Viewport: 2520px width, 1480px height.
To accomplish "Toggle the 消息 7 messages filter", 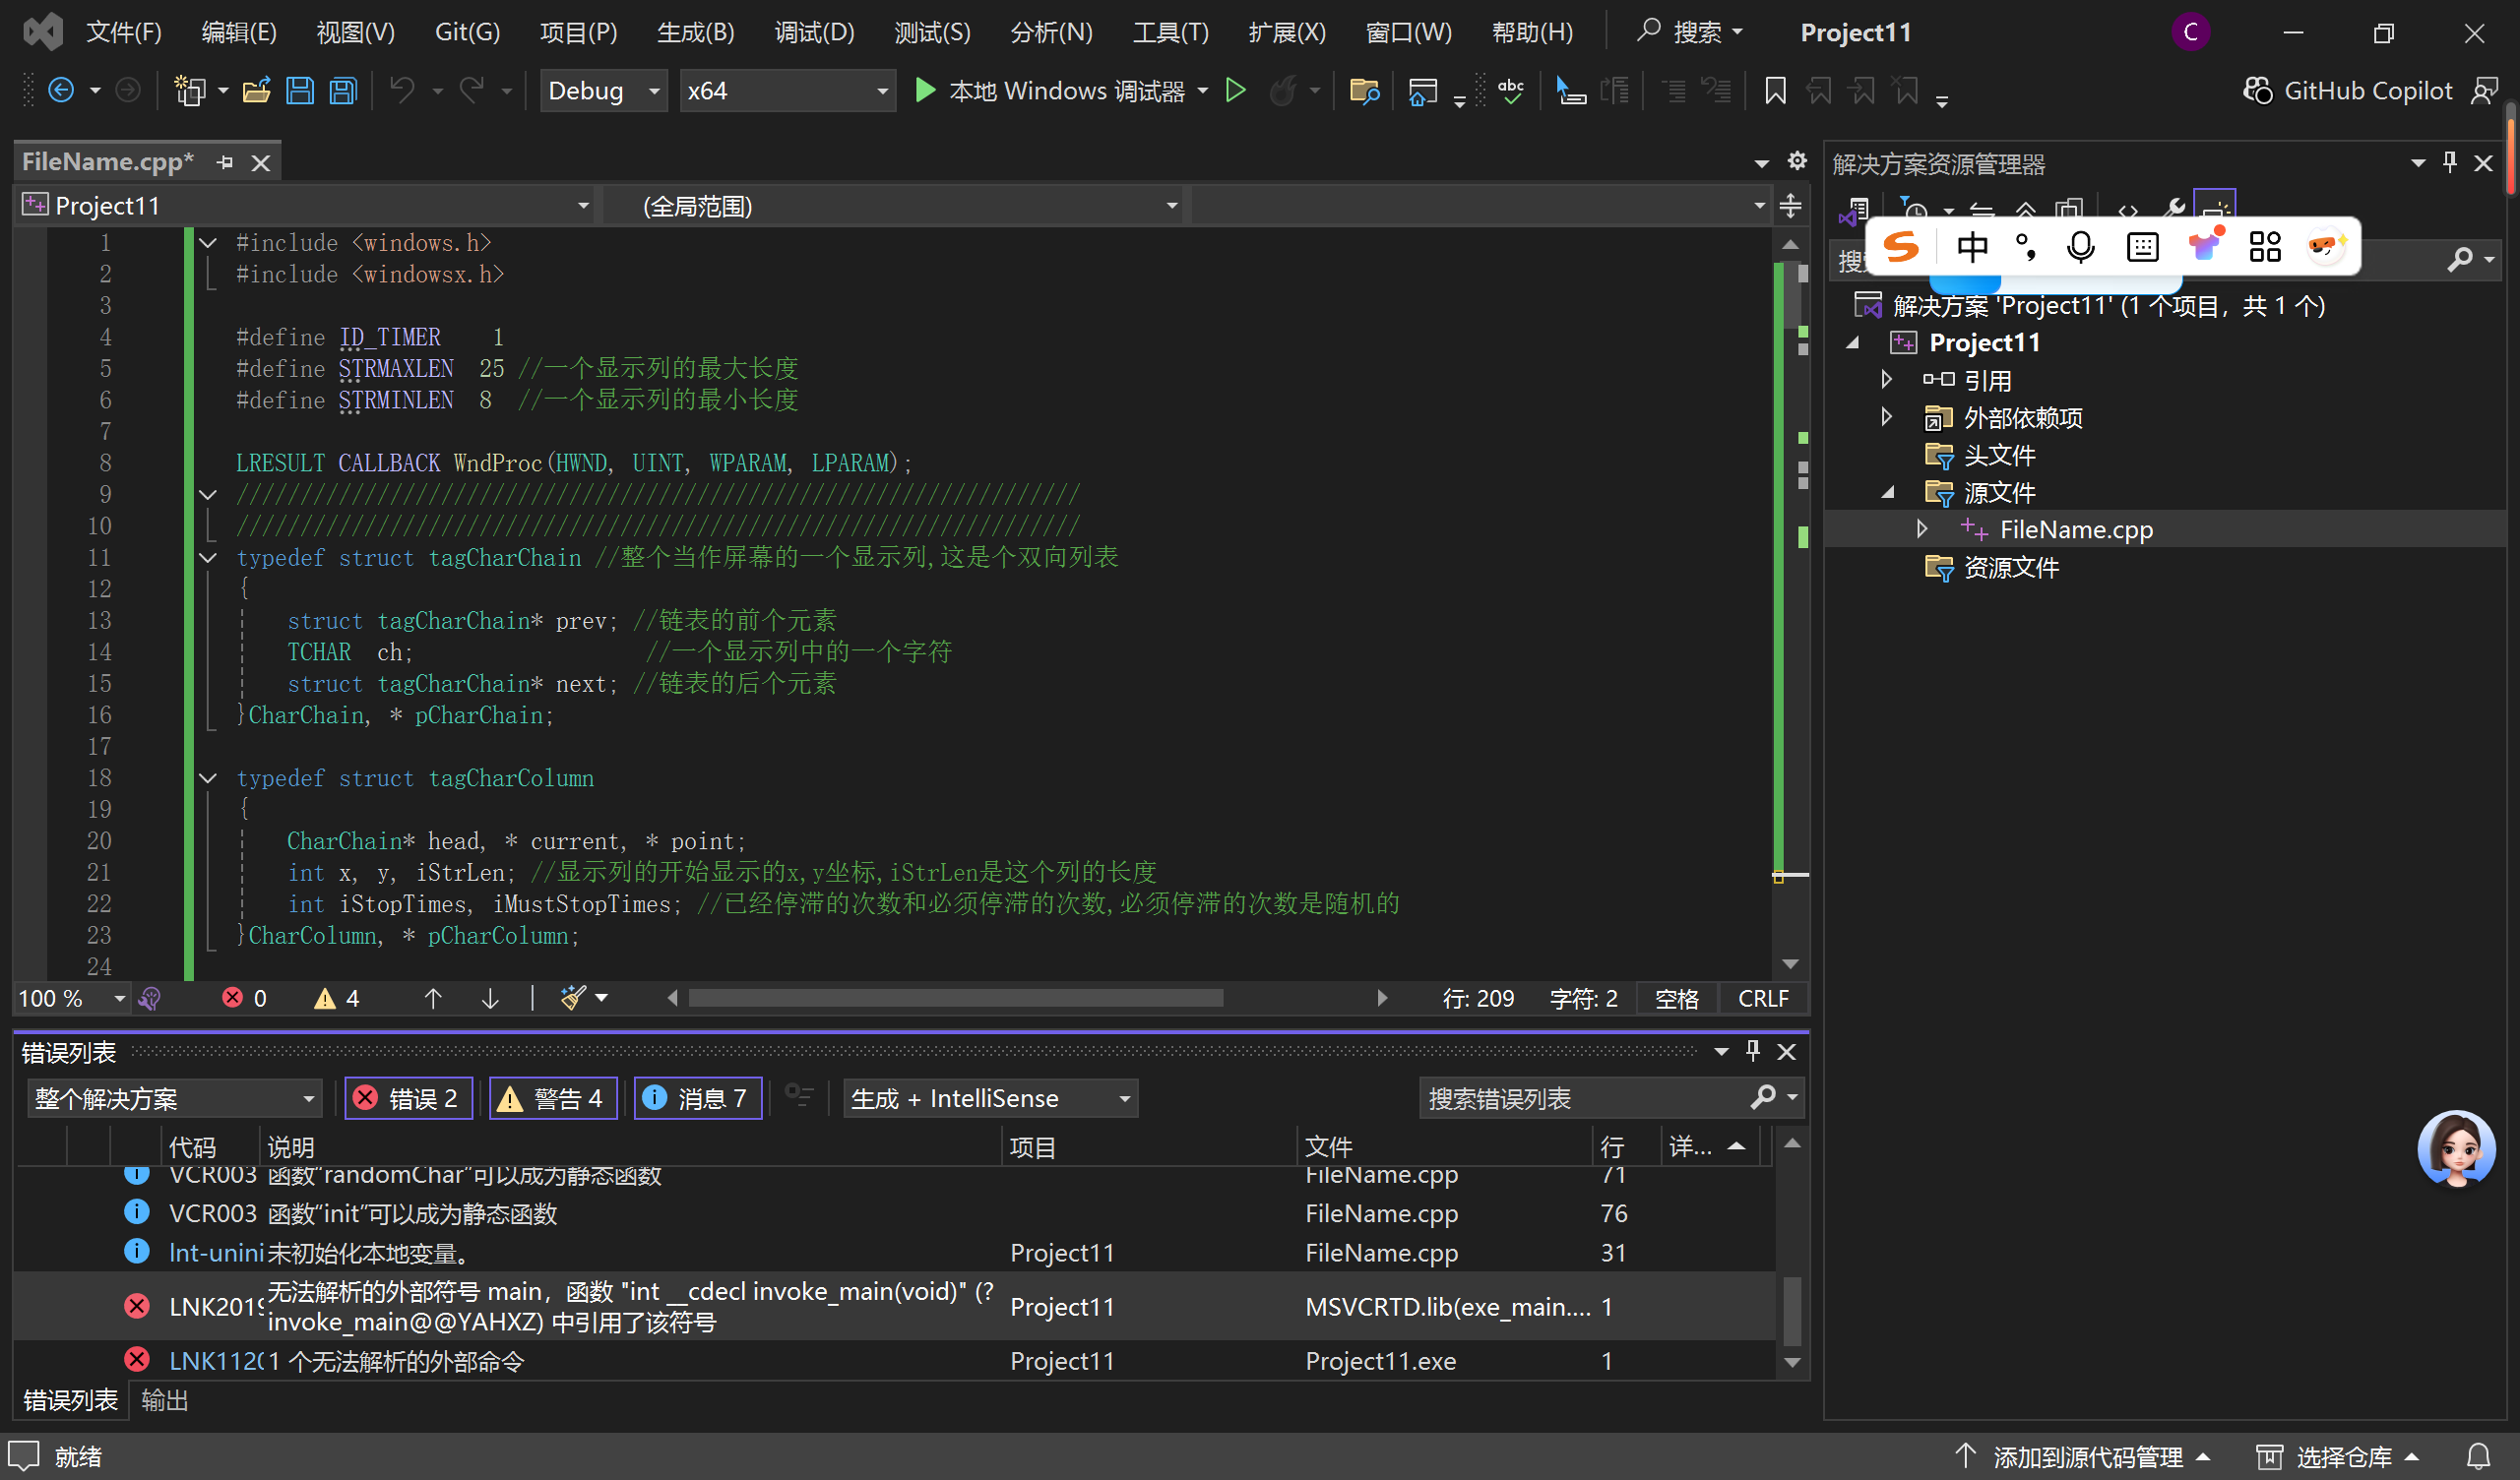I will (x=697, y=1098).
